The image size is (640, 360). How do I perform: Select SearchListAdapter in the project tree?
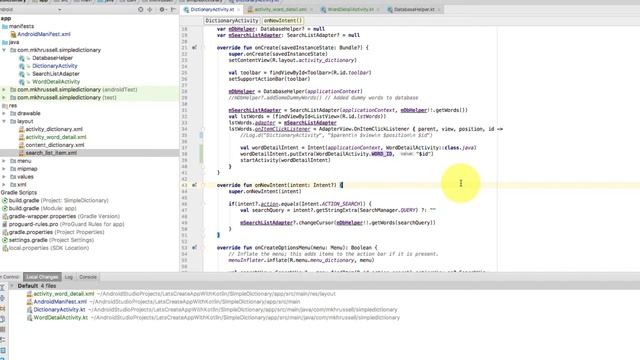56,74
